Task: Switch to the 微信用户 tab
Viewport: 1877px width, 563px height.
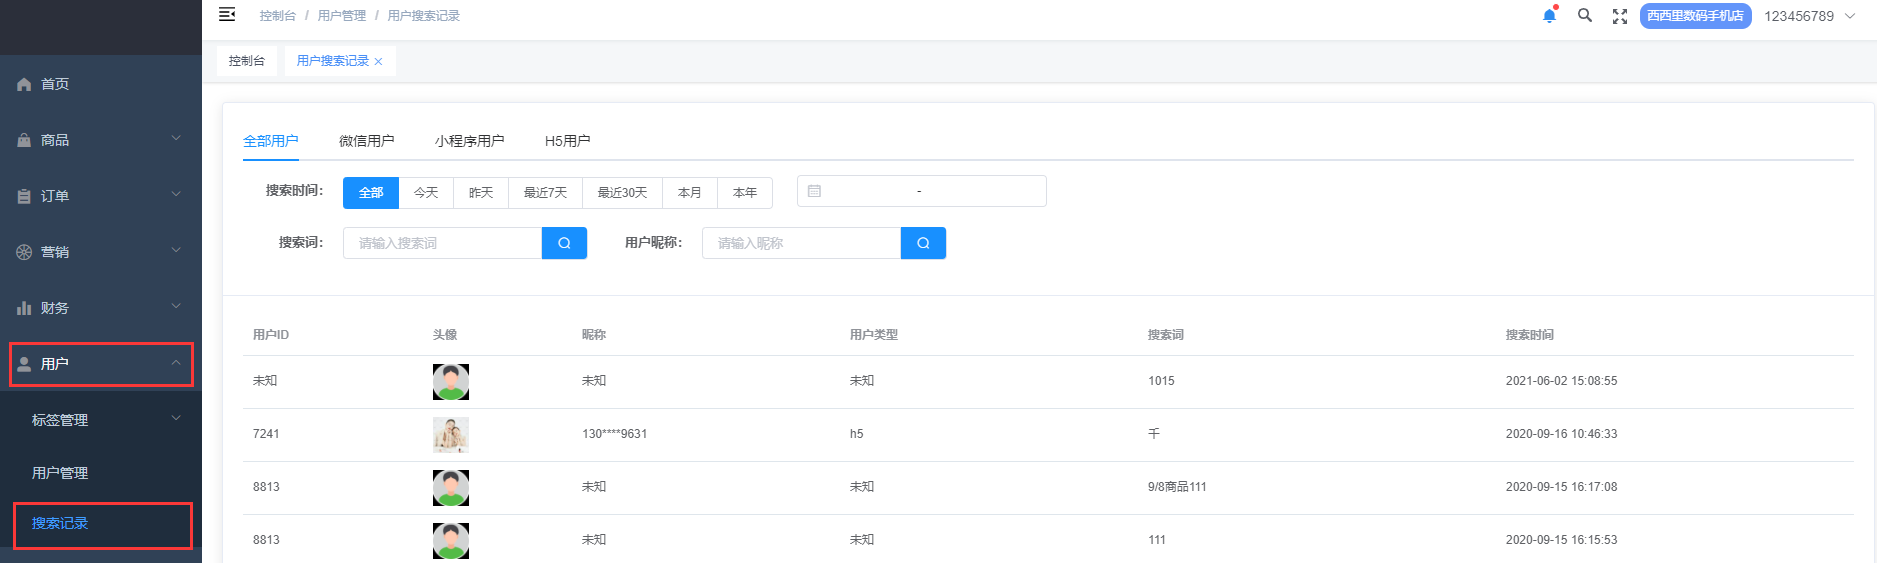Action: pyautogui.click(x=366, y=141)
